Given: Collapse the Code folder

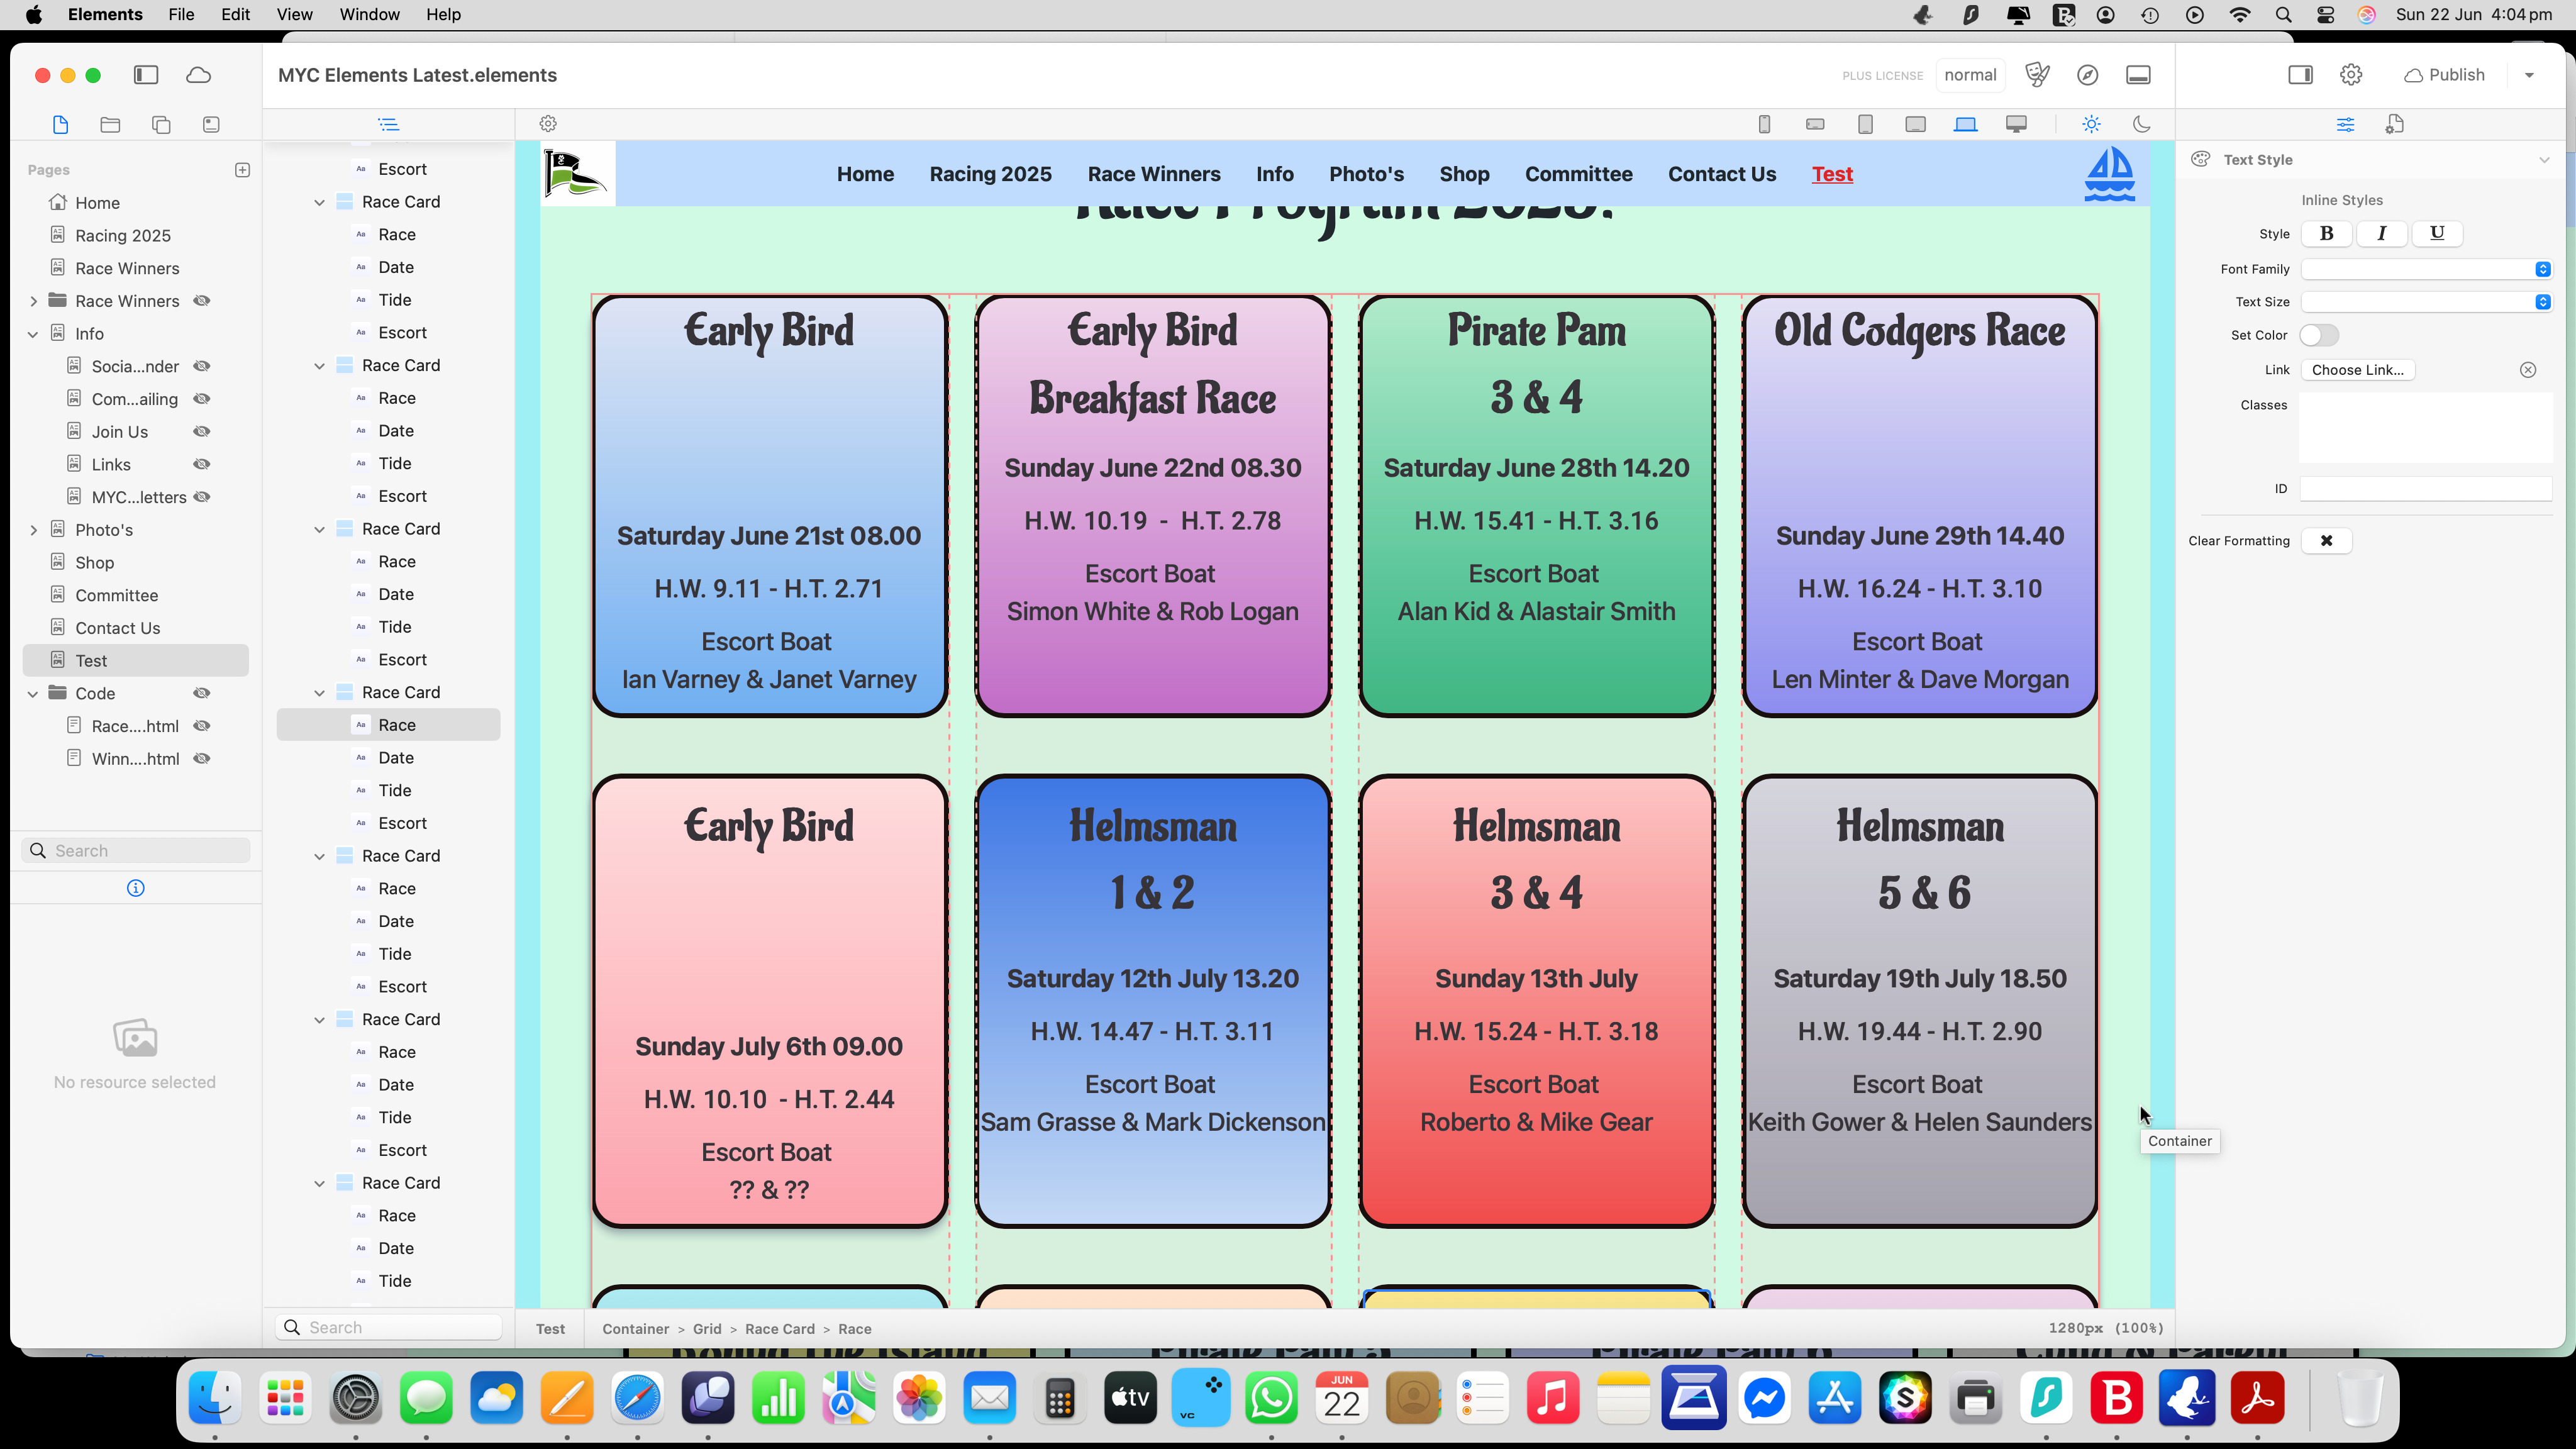Looking at the screenshot, I should coord(33,693).
